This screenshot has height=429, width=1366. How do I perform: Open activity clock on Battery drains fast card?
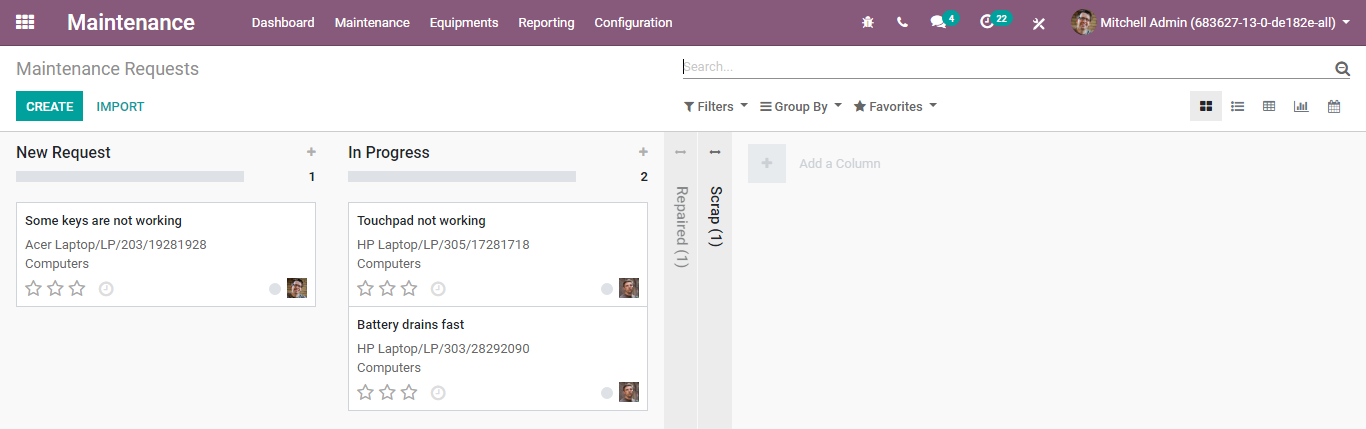[x=438, y=393]
